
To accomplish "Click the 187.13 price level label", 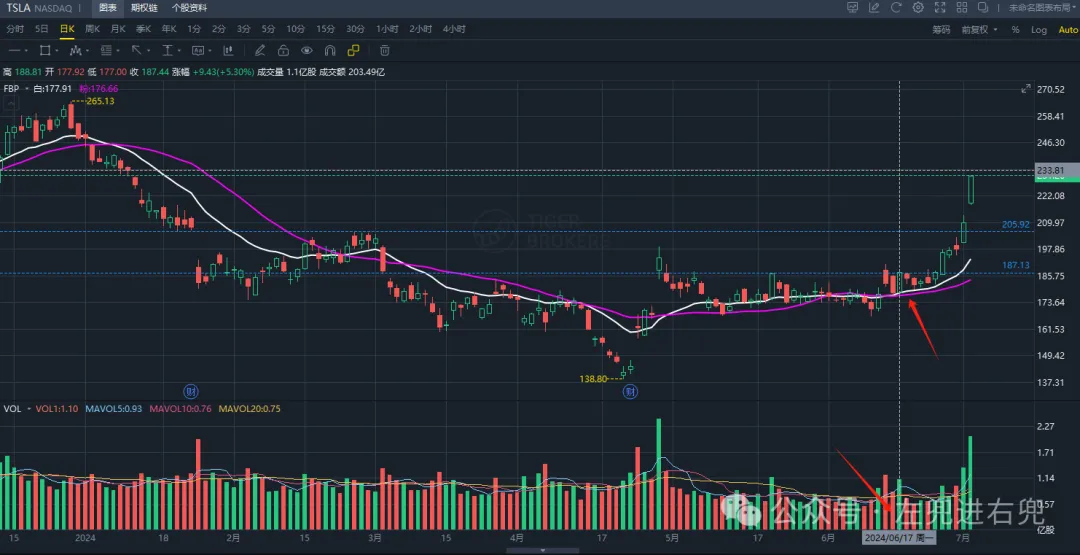I will [x=1016, y=265].
